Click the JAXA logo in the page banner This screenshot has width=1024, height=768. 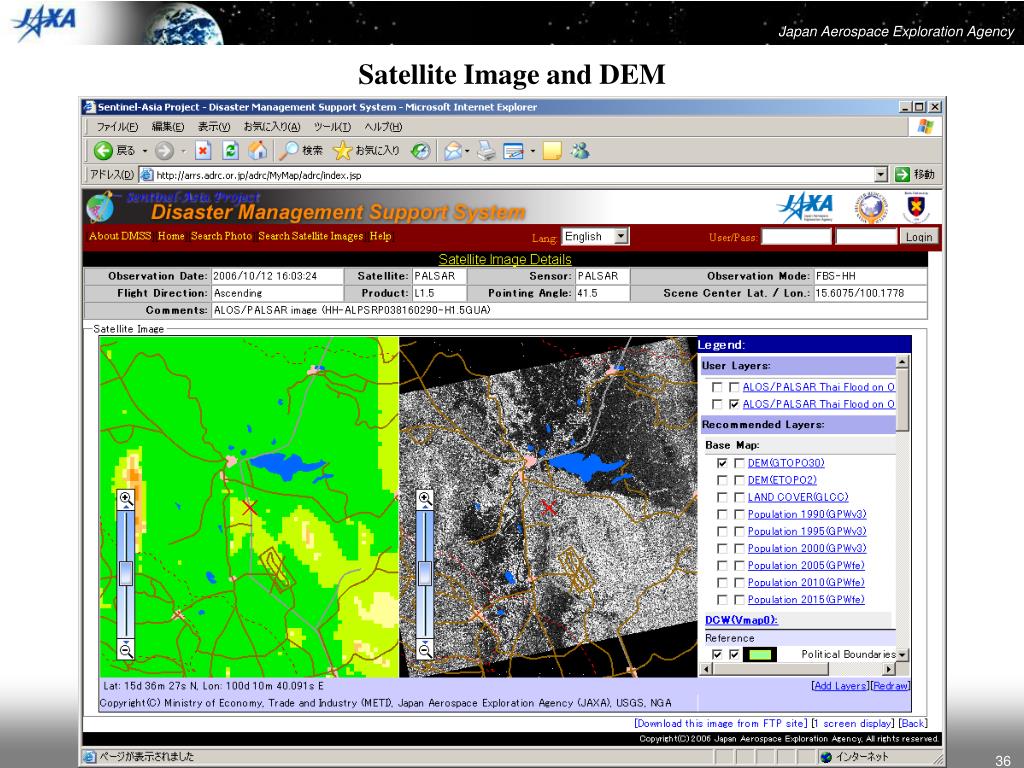click(806, 208)
